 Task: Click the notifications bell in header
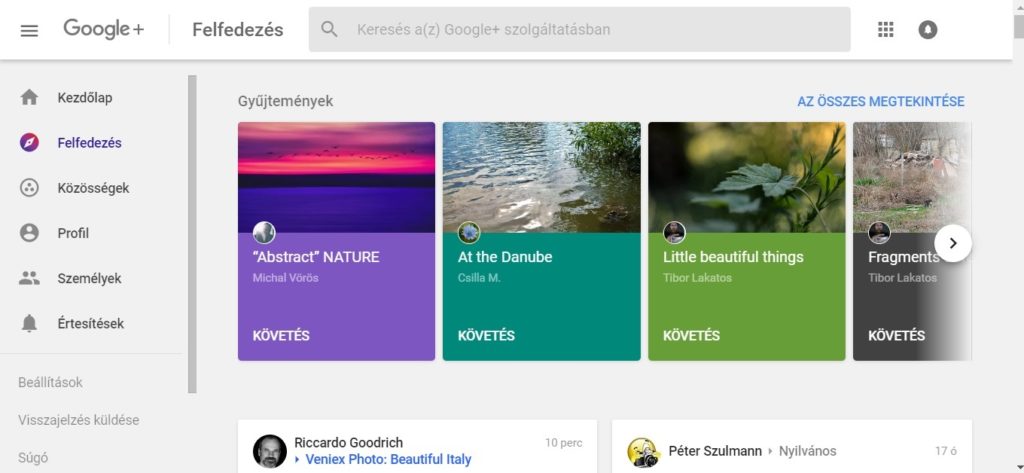click(x=928, y=30)
